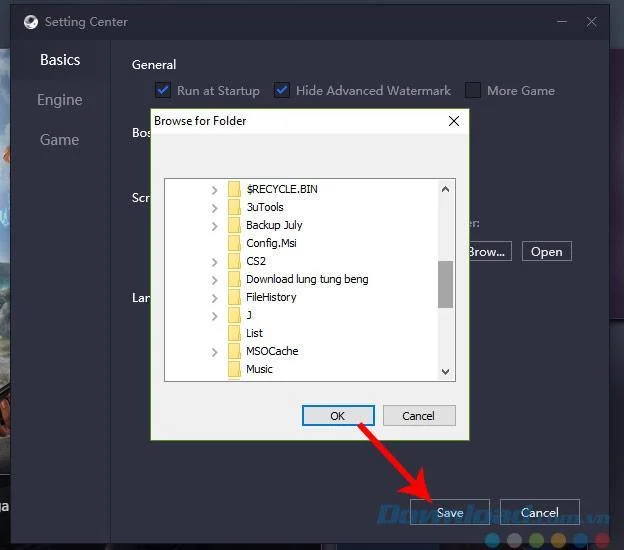Enable the More Game checkbox
The height and width of the screenshot is (550, 624).
point(473,90)
